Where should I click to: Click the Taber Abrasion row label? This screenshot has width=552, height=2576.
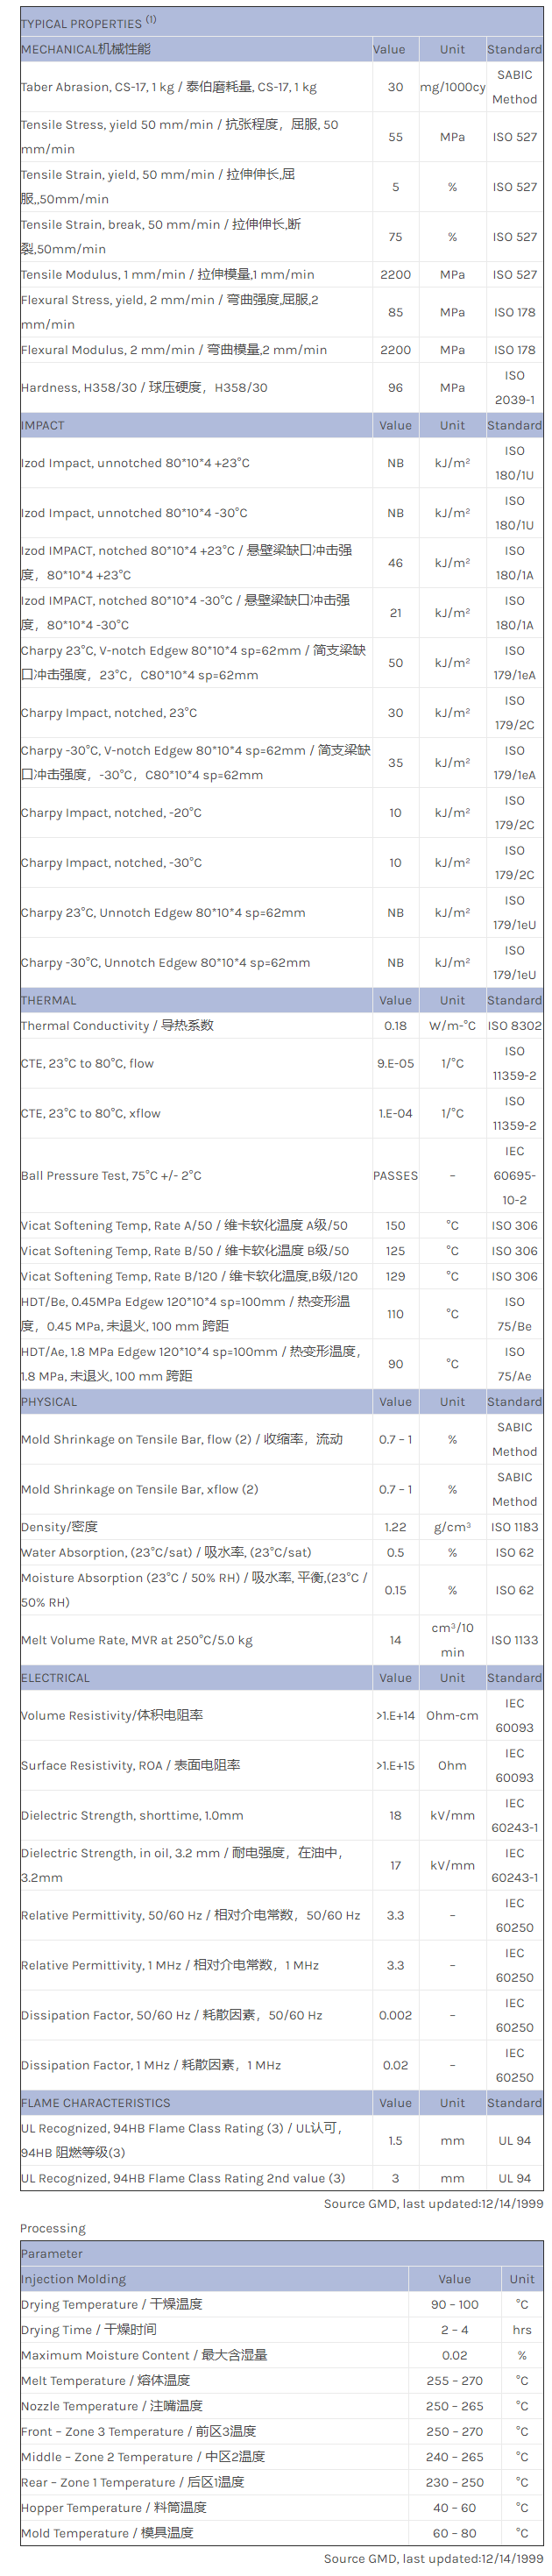[168, 87]
